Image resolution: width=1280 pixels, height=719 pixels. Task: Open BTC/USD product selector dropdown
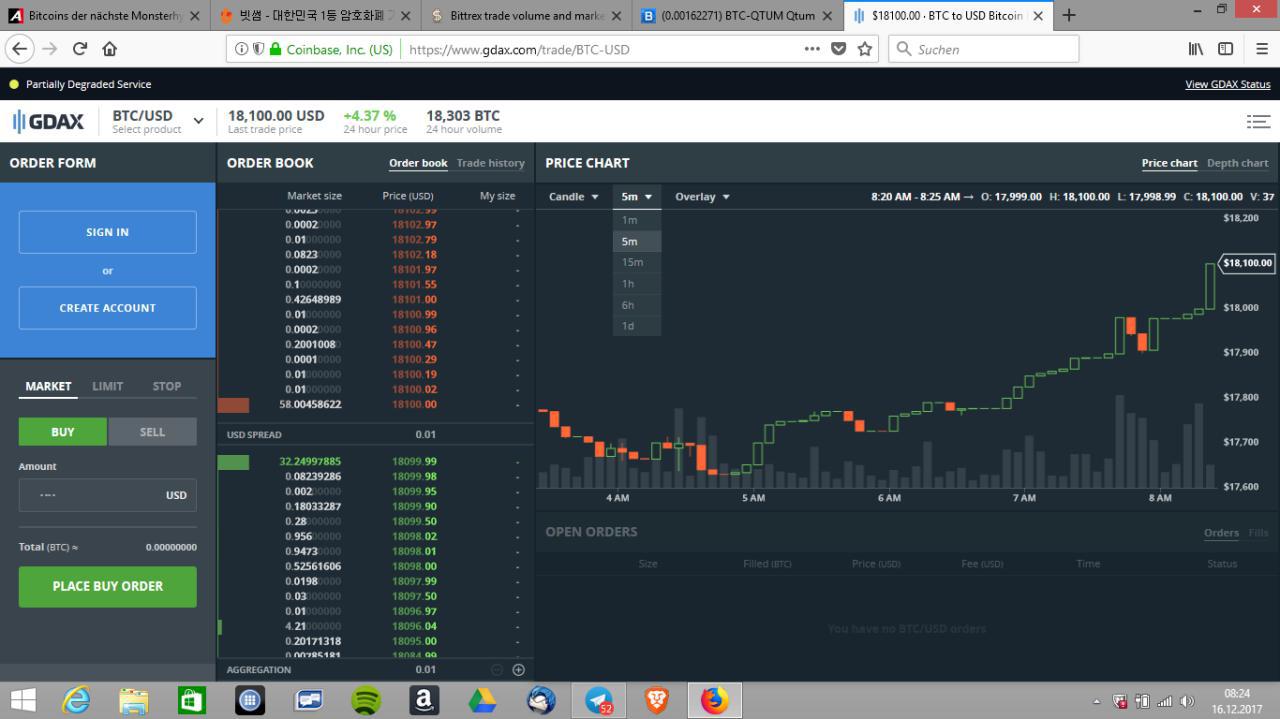(158, 122)
